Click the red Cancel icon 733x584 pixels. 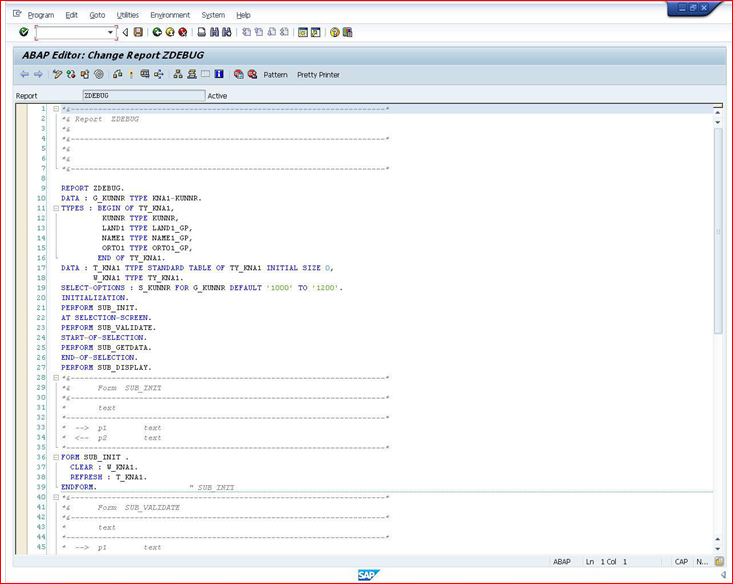coord(183,32)
